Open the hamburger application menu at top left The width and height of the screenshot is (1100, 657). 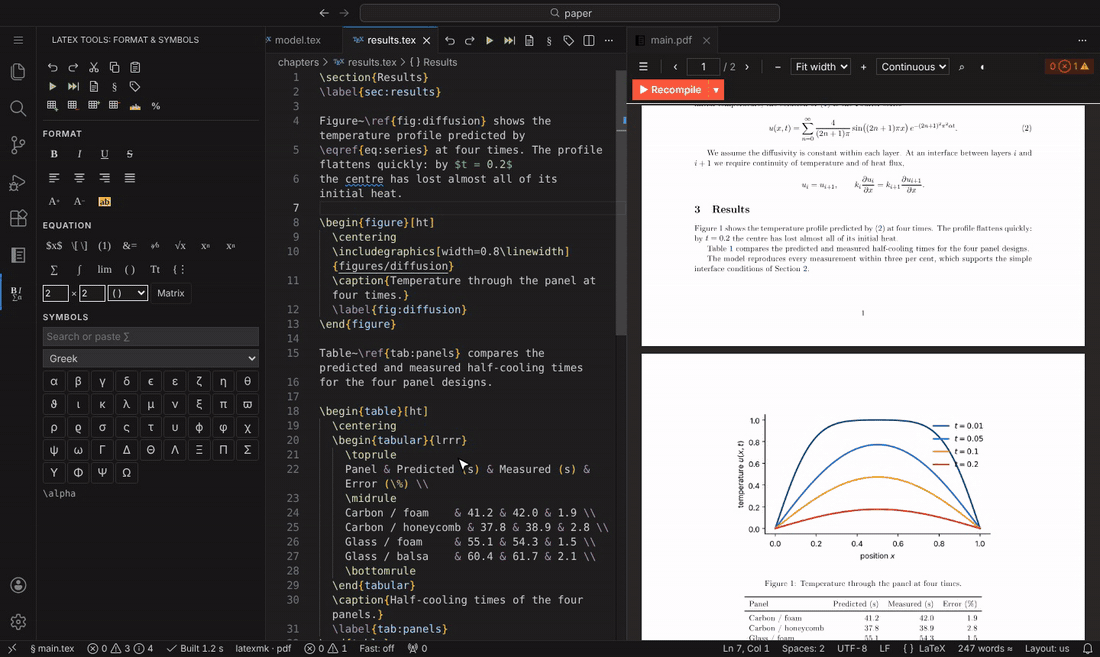[18, 40]
